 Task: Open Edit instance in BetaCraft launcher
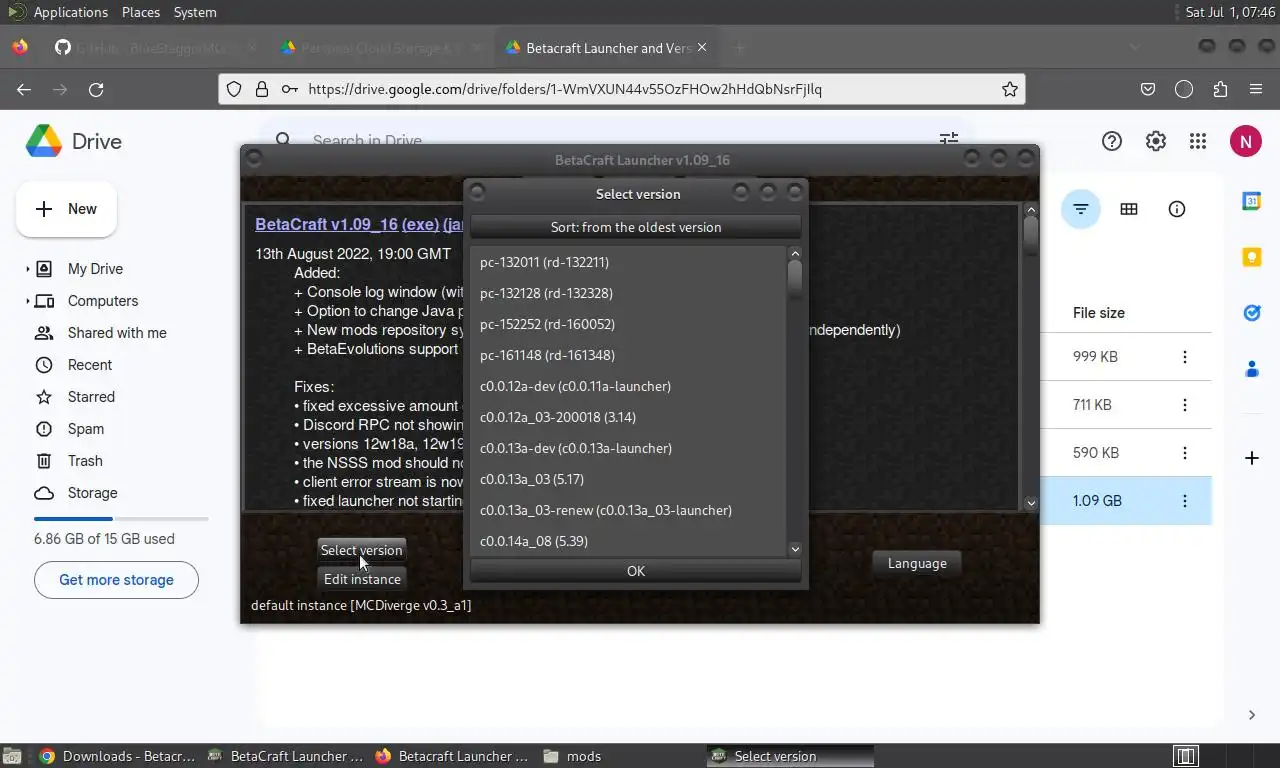[361, 579]
